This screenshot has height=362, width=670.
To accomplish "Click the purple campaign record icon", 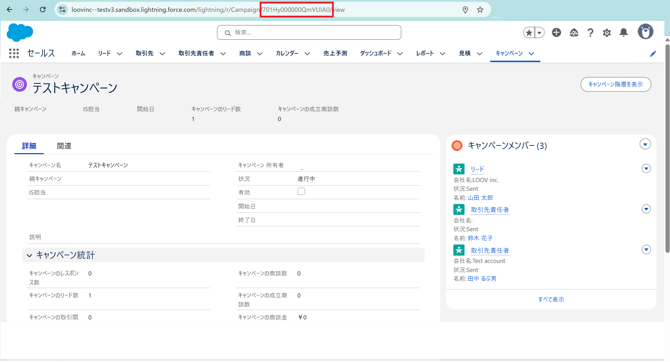I will (x=19, y=85).
